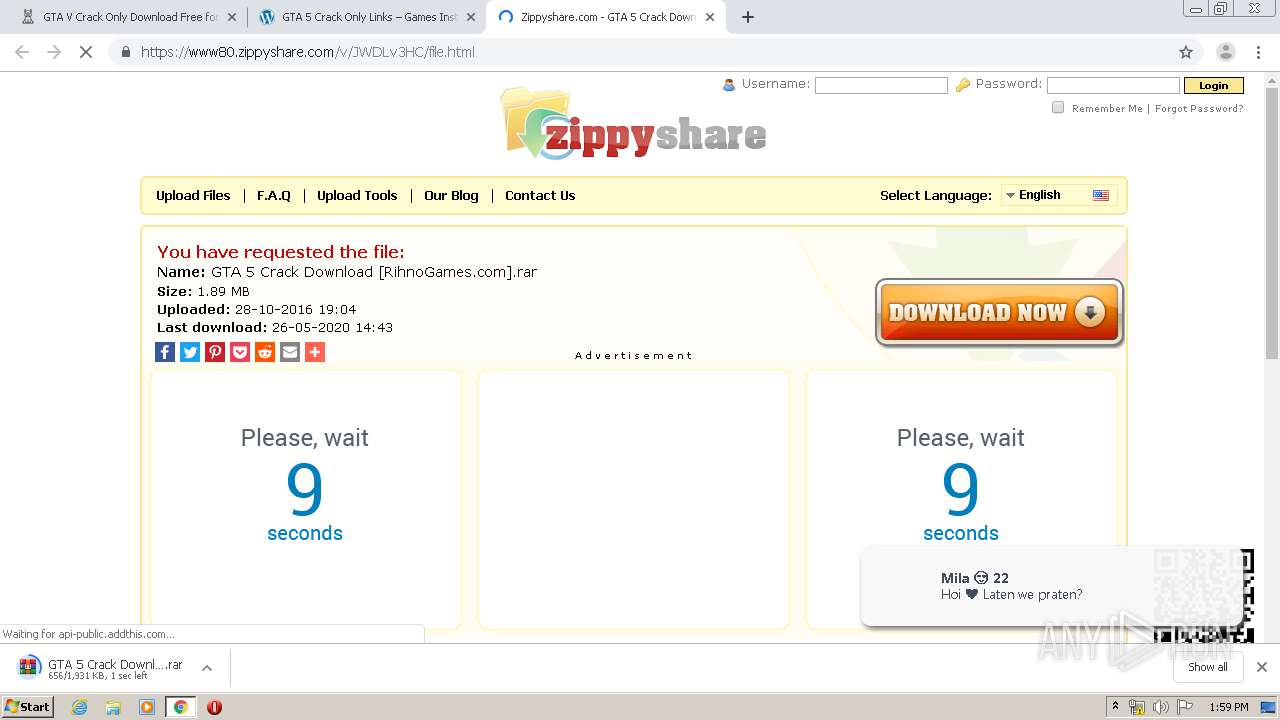
Task: Open Our Blog link
Action: click(451, 195)
